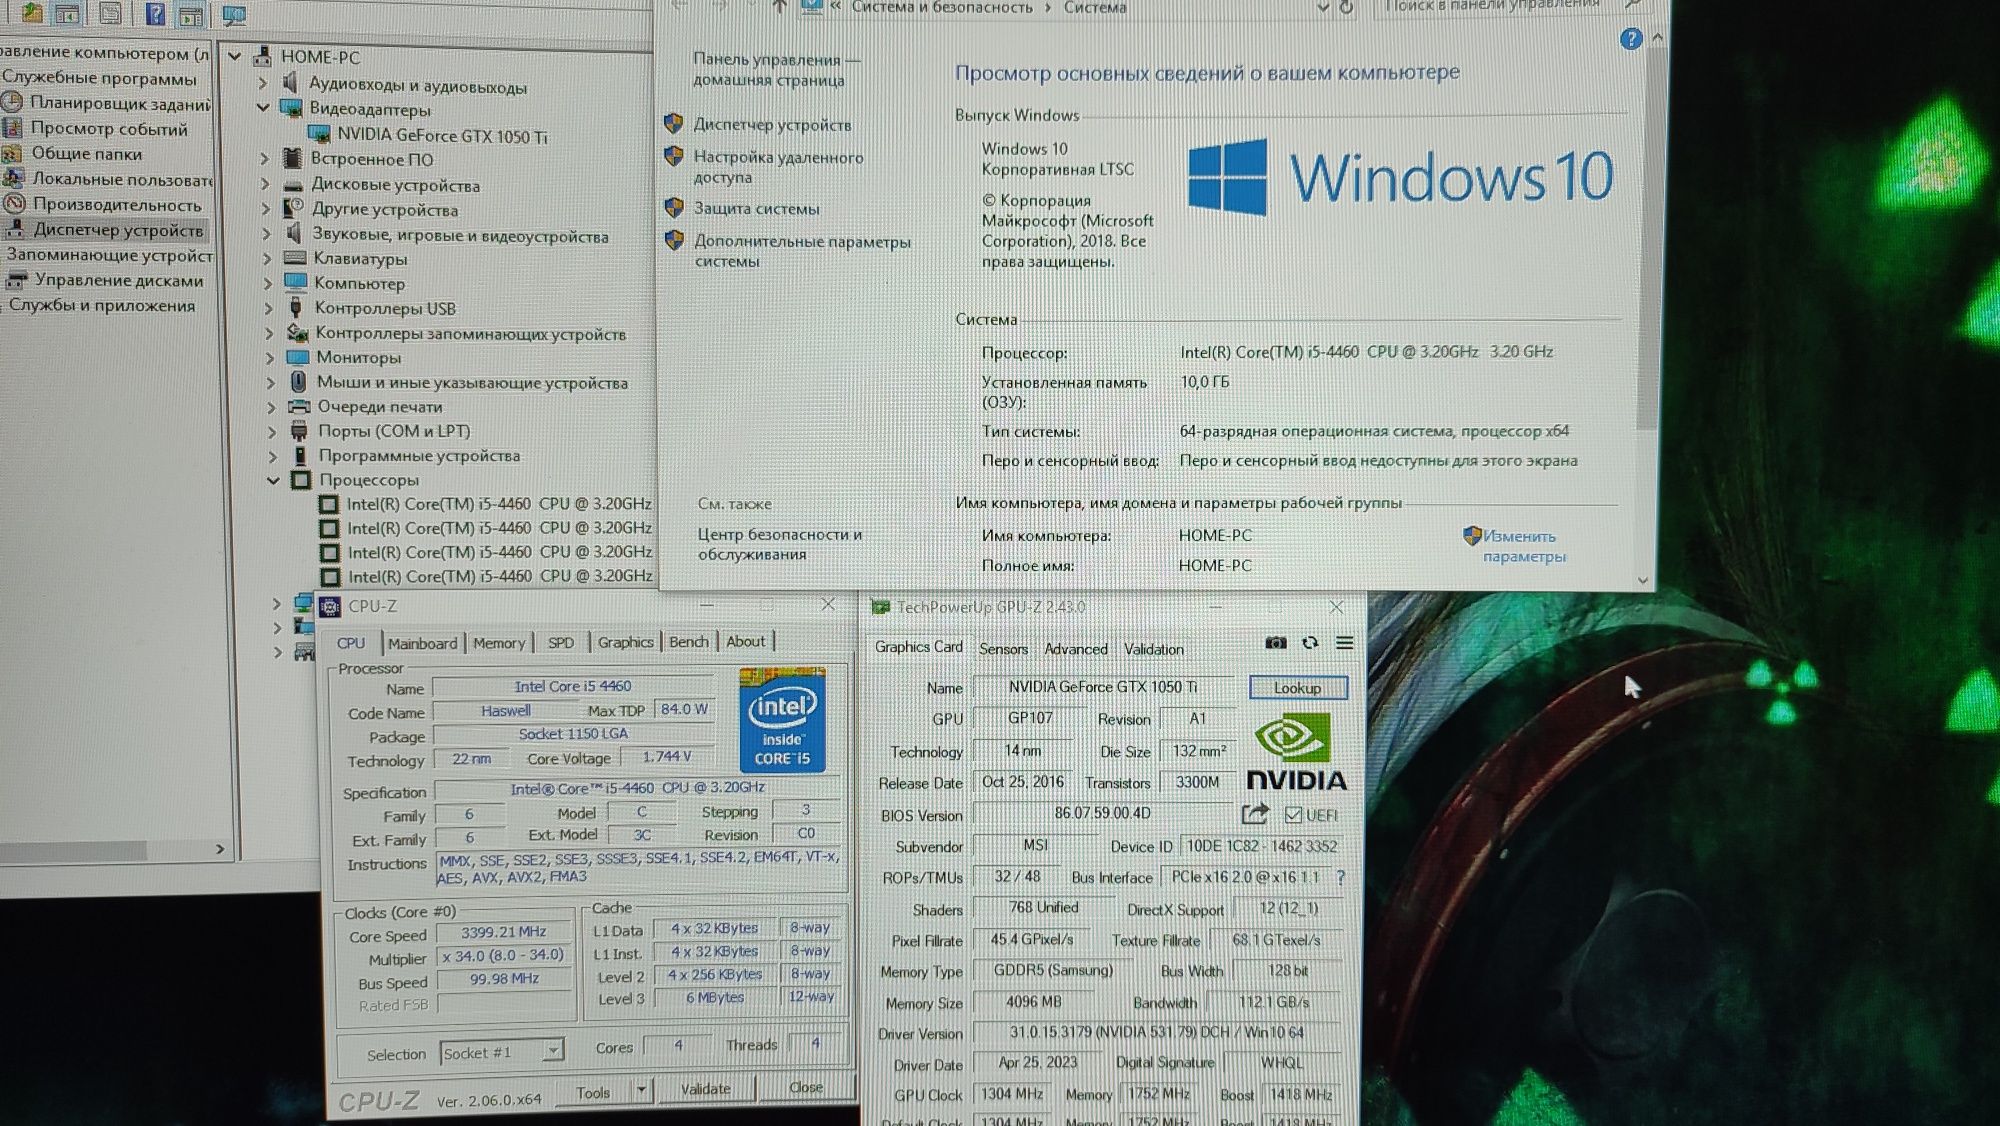Screen dimensions: 2000x1126
Task: Open the Advanced tab in GPU-Z
Action: (x=1076, y=649)
